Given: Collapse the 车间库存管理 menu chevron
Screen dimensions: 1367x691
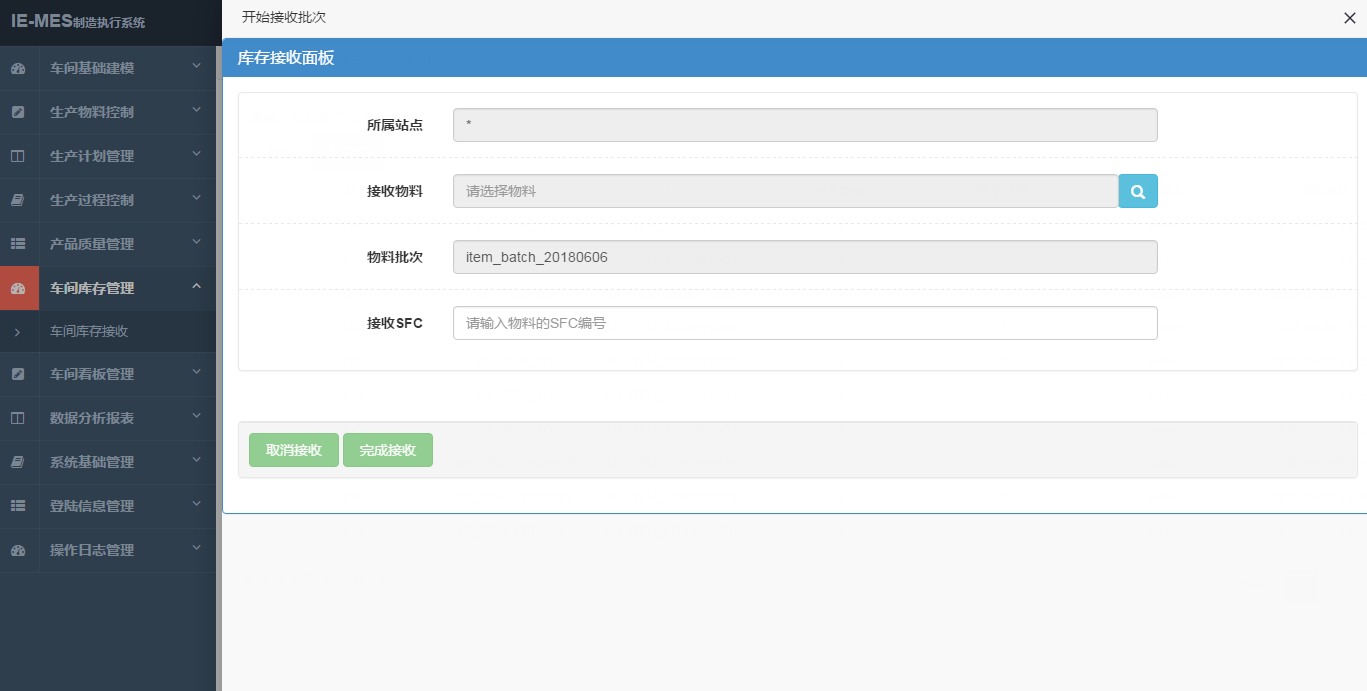Looking at the screenshot, I should [x=196, y=287].
